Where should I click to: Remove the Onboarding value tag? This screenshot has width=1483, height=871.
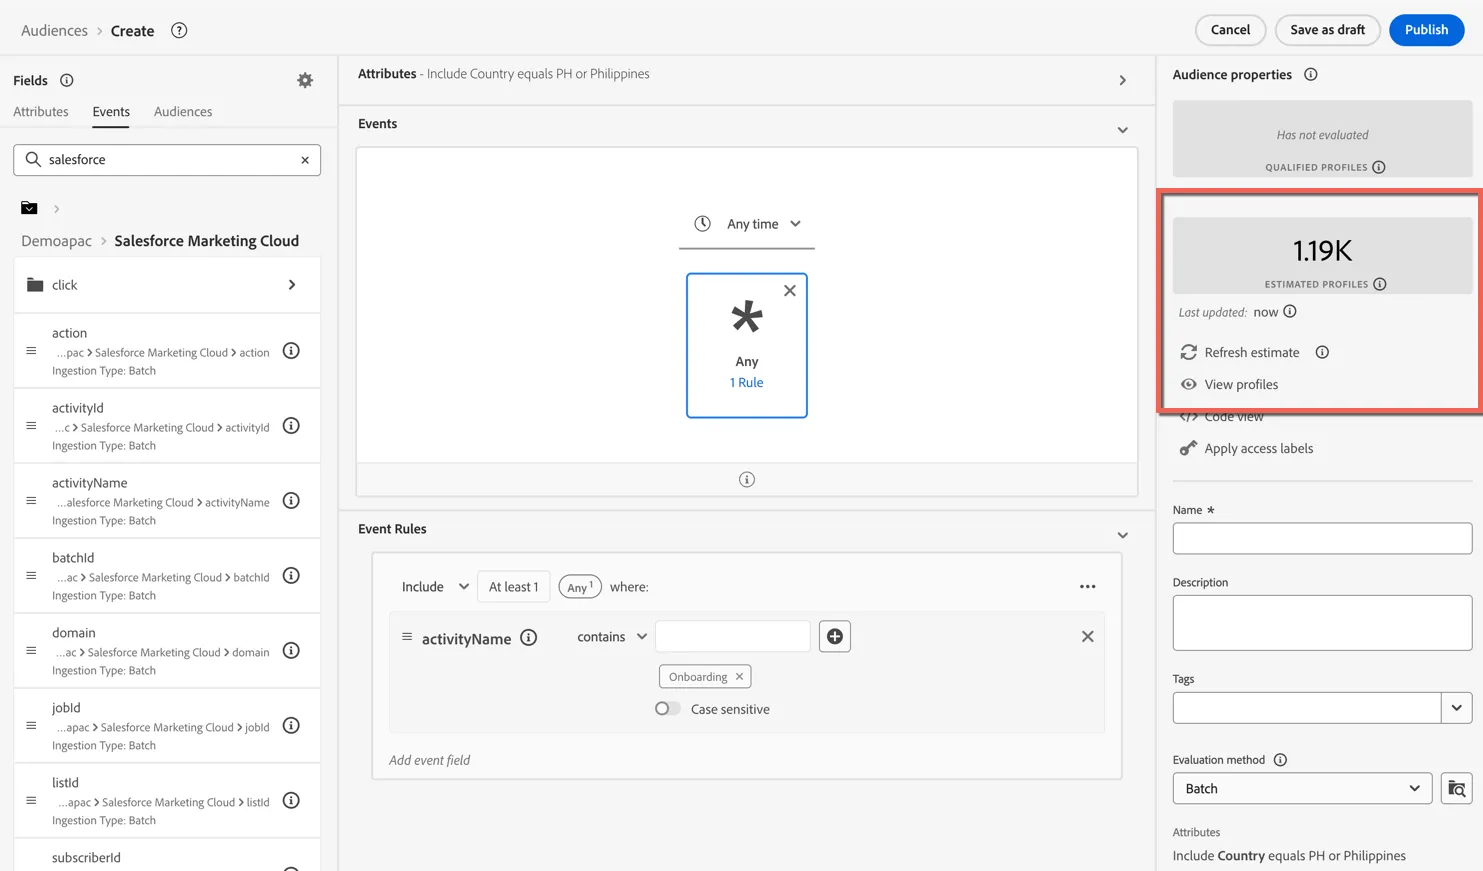tap(740, 677)
